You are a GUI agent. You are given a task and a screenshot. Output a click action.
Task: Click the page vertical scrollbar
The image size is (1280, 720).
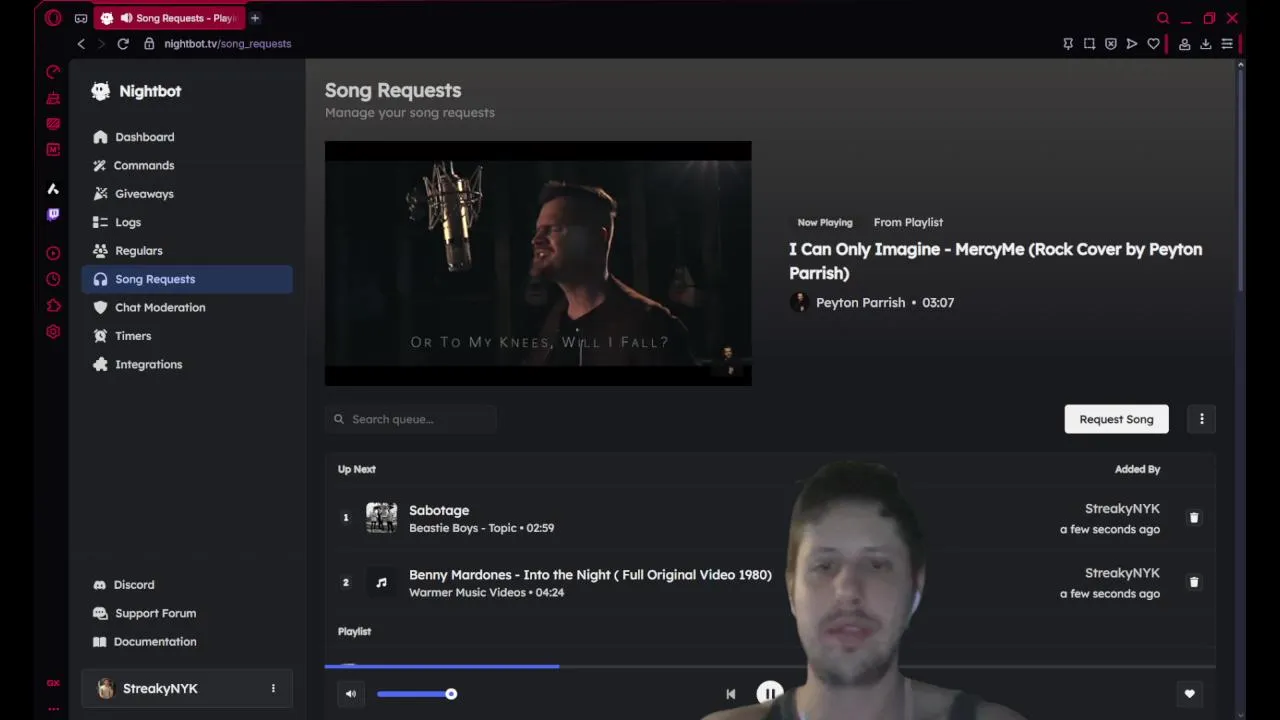coord(1241,180)
